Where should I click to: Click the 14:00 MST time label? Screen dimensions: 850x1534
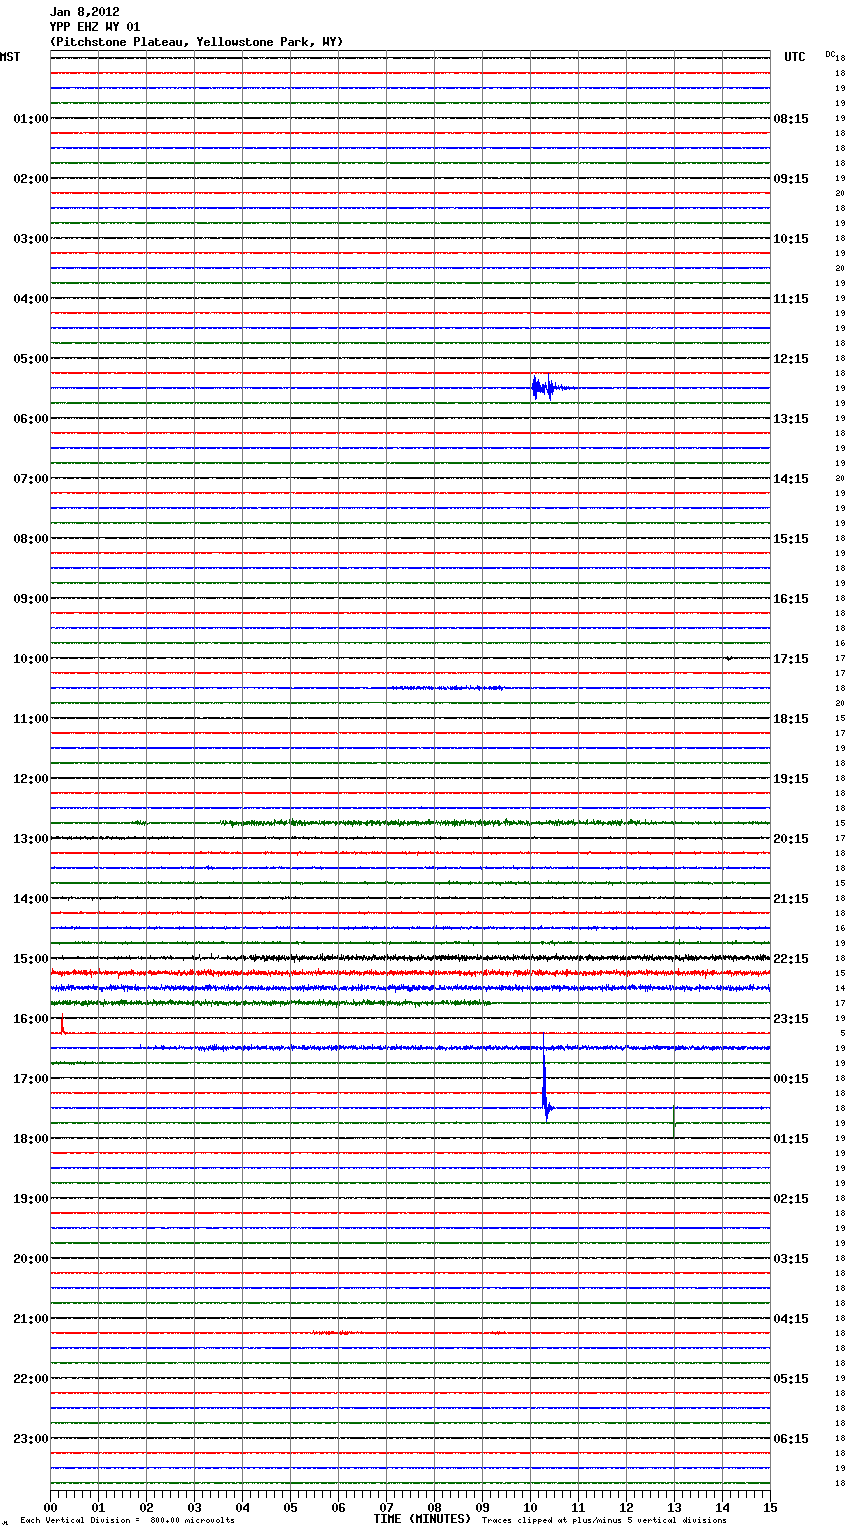[30, 899]
